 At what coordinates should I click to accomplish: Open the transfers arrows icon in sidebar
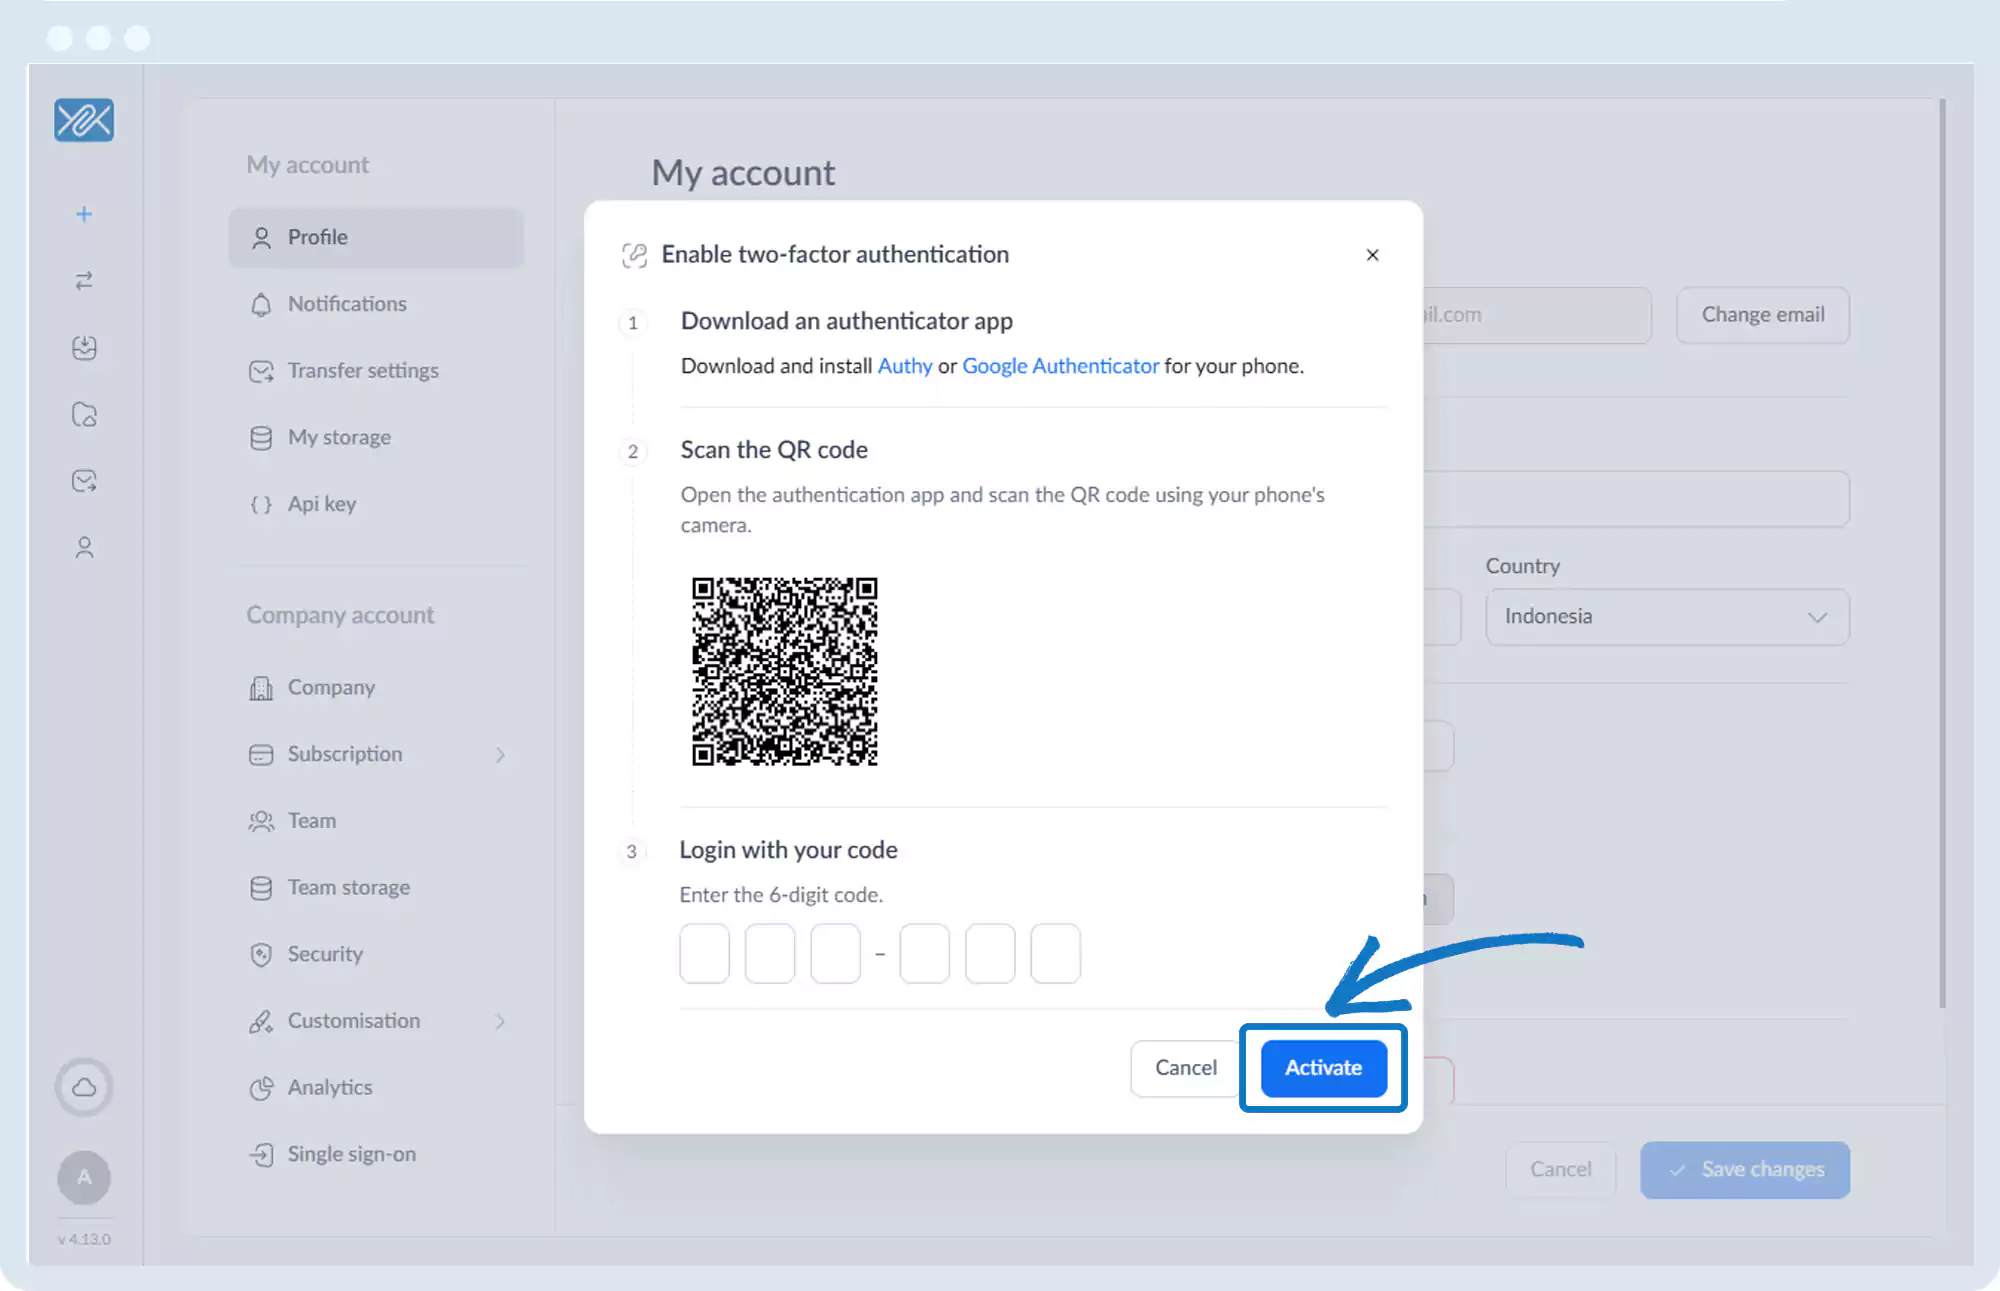pyautogui.click(x=84, y=281)
